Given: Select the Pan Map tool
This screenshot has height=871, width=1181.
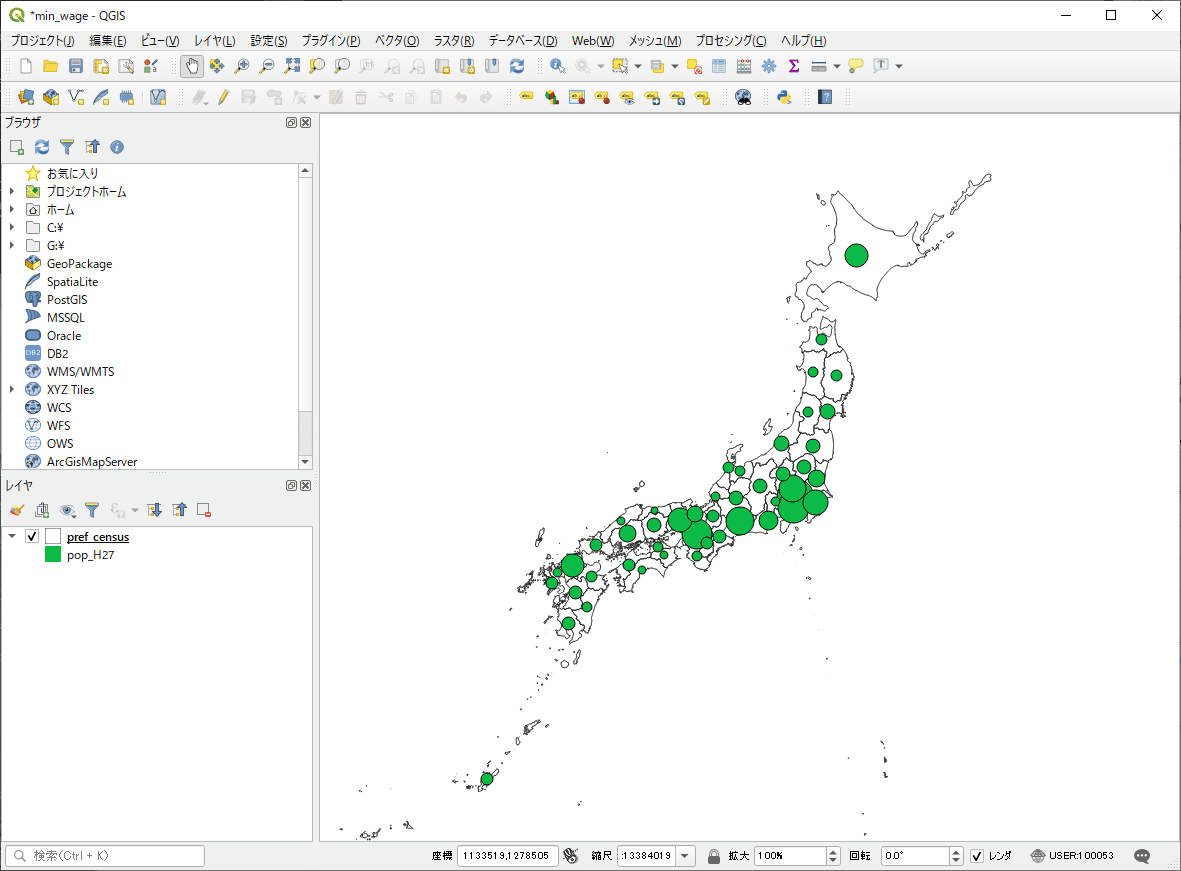Looking at the screenshot, I should pos(189,66).
